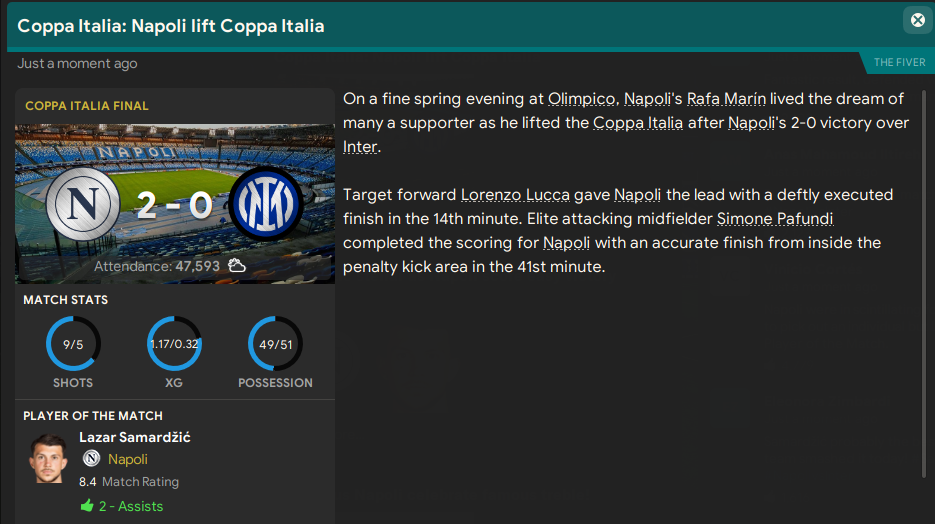This screenshot has width=935, height=524.
Task: Open the Coppa Italia competition link in text
Action: [638, 123]
